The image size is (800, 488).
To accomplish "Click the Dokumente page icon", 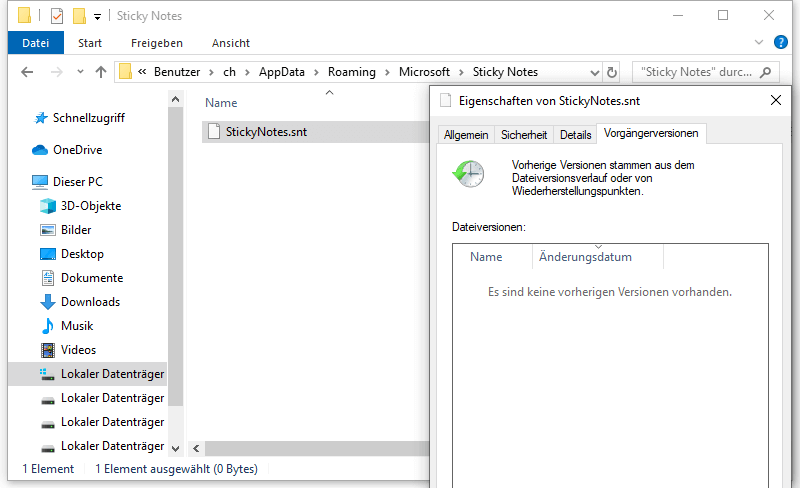I will coord(47,278).
